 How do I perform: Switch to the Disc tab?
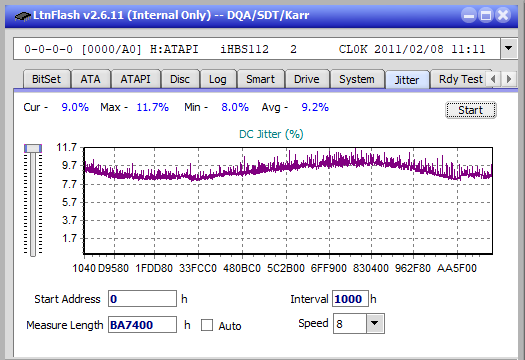[180, 79]
